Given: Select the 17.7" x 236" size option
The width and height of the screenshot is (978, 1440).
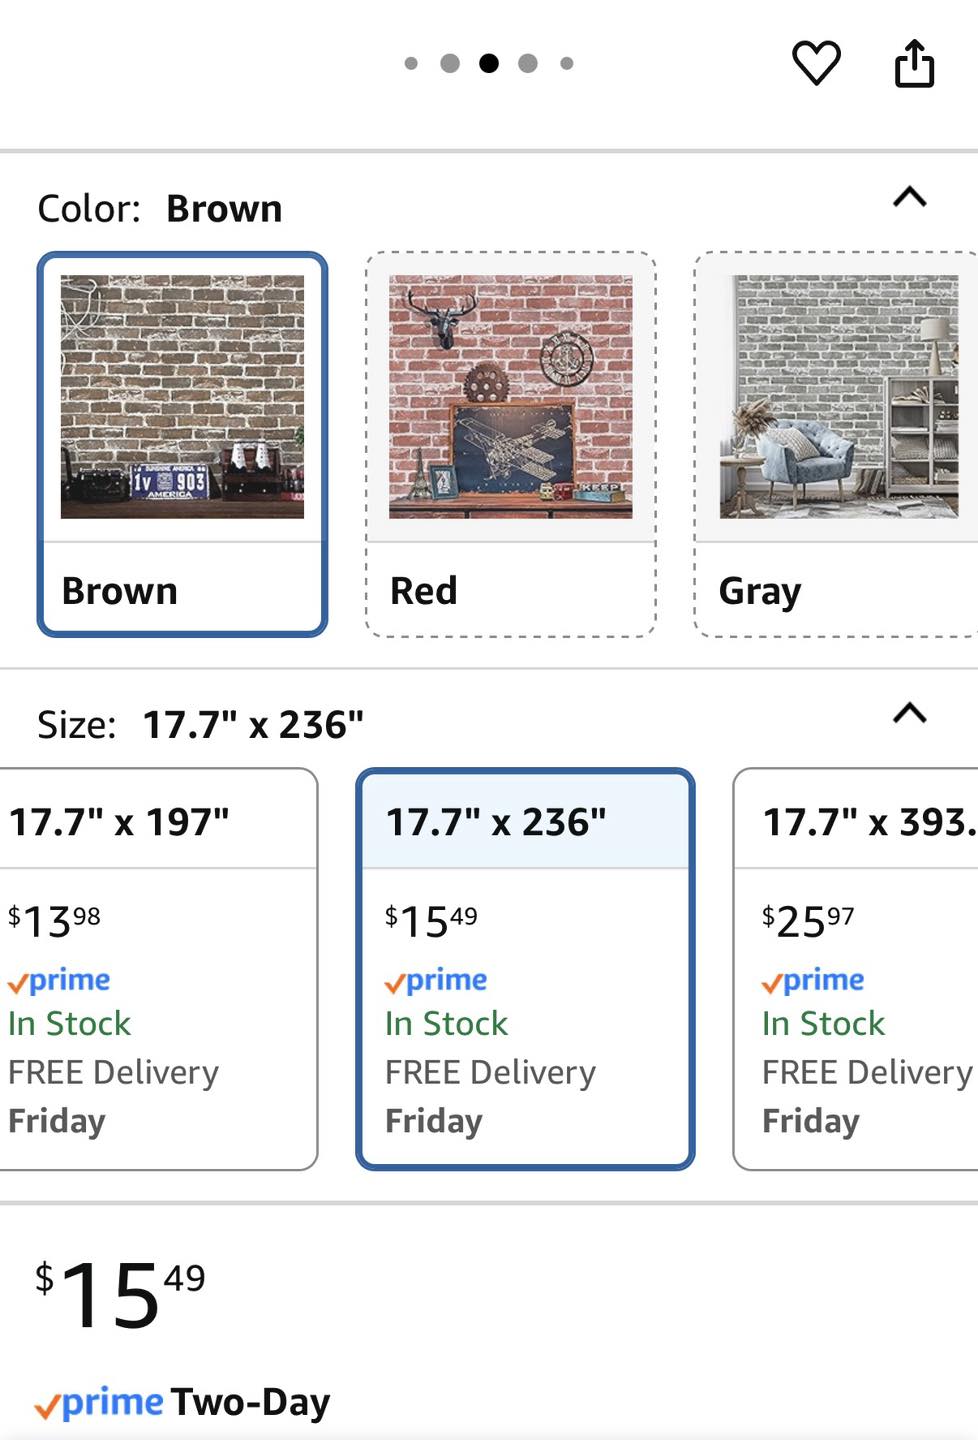Looking at the screenshot, I should [525, 968].
